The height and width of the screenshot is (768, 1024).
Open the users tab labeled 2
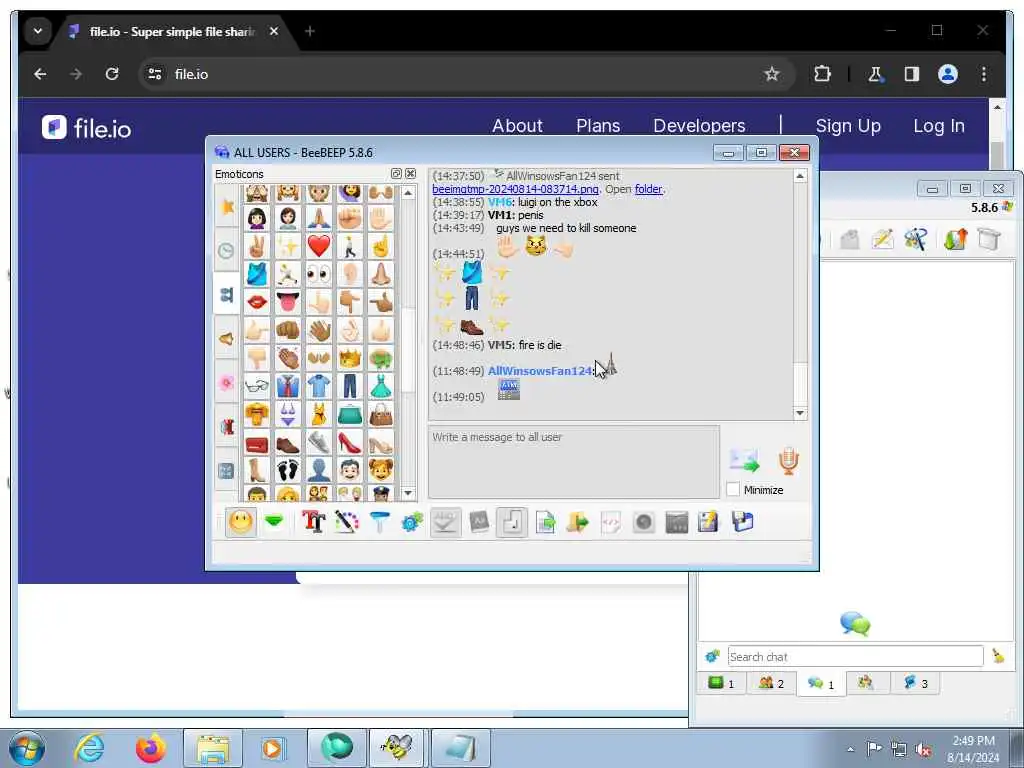point(771,684)
